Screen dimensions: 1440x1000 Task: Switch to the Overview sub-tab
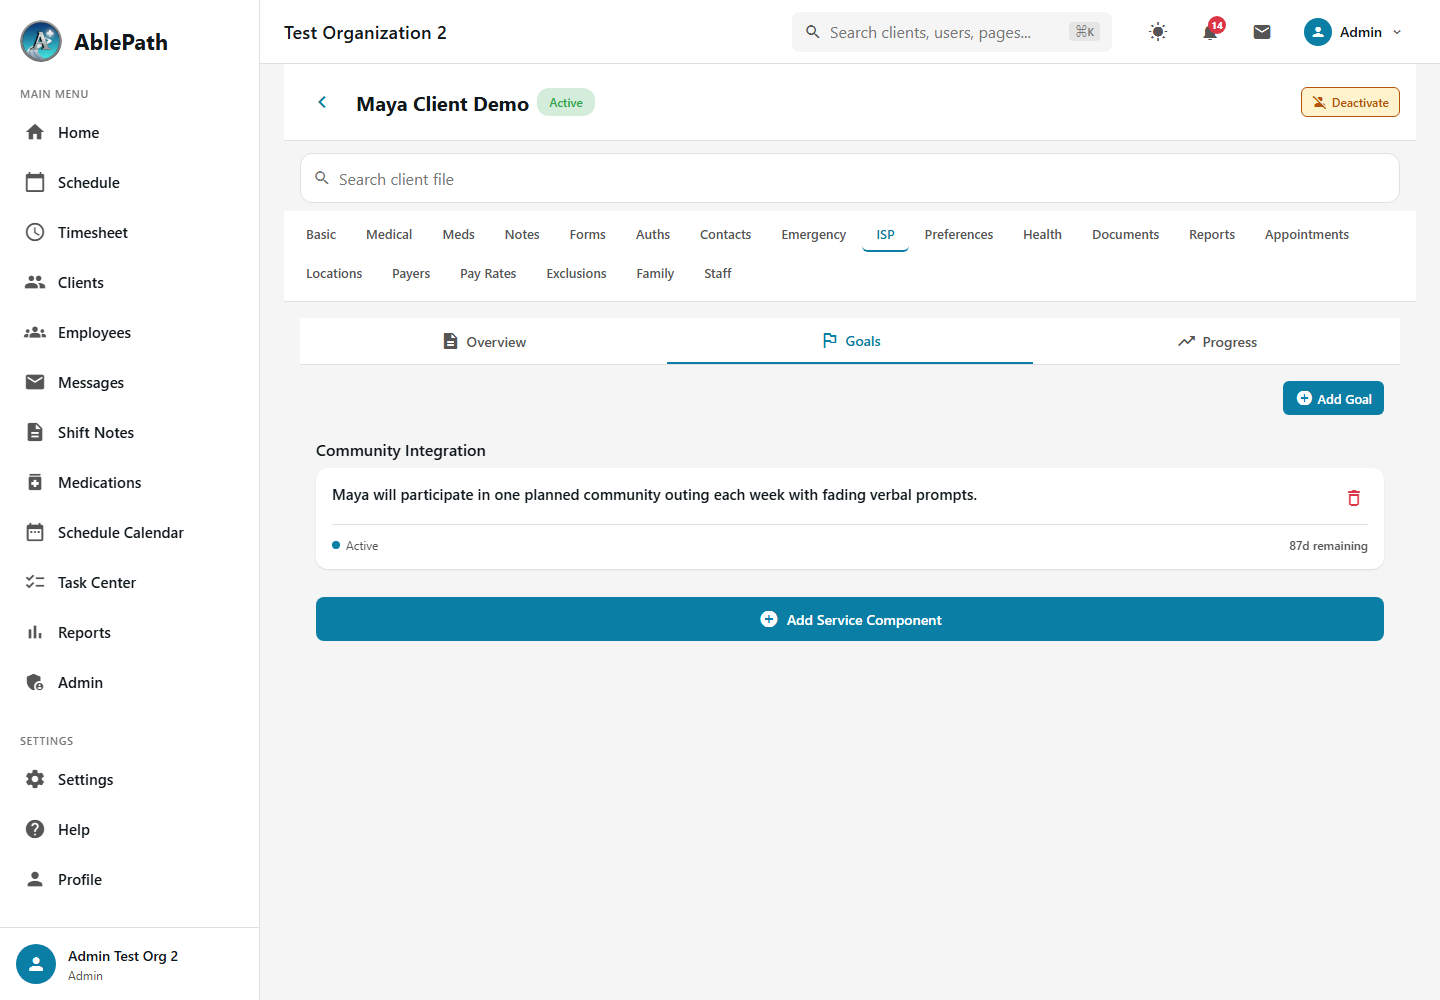tap(484, 341)
